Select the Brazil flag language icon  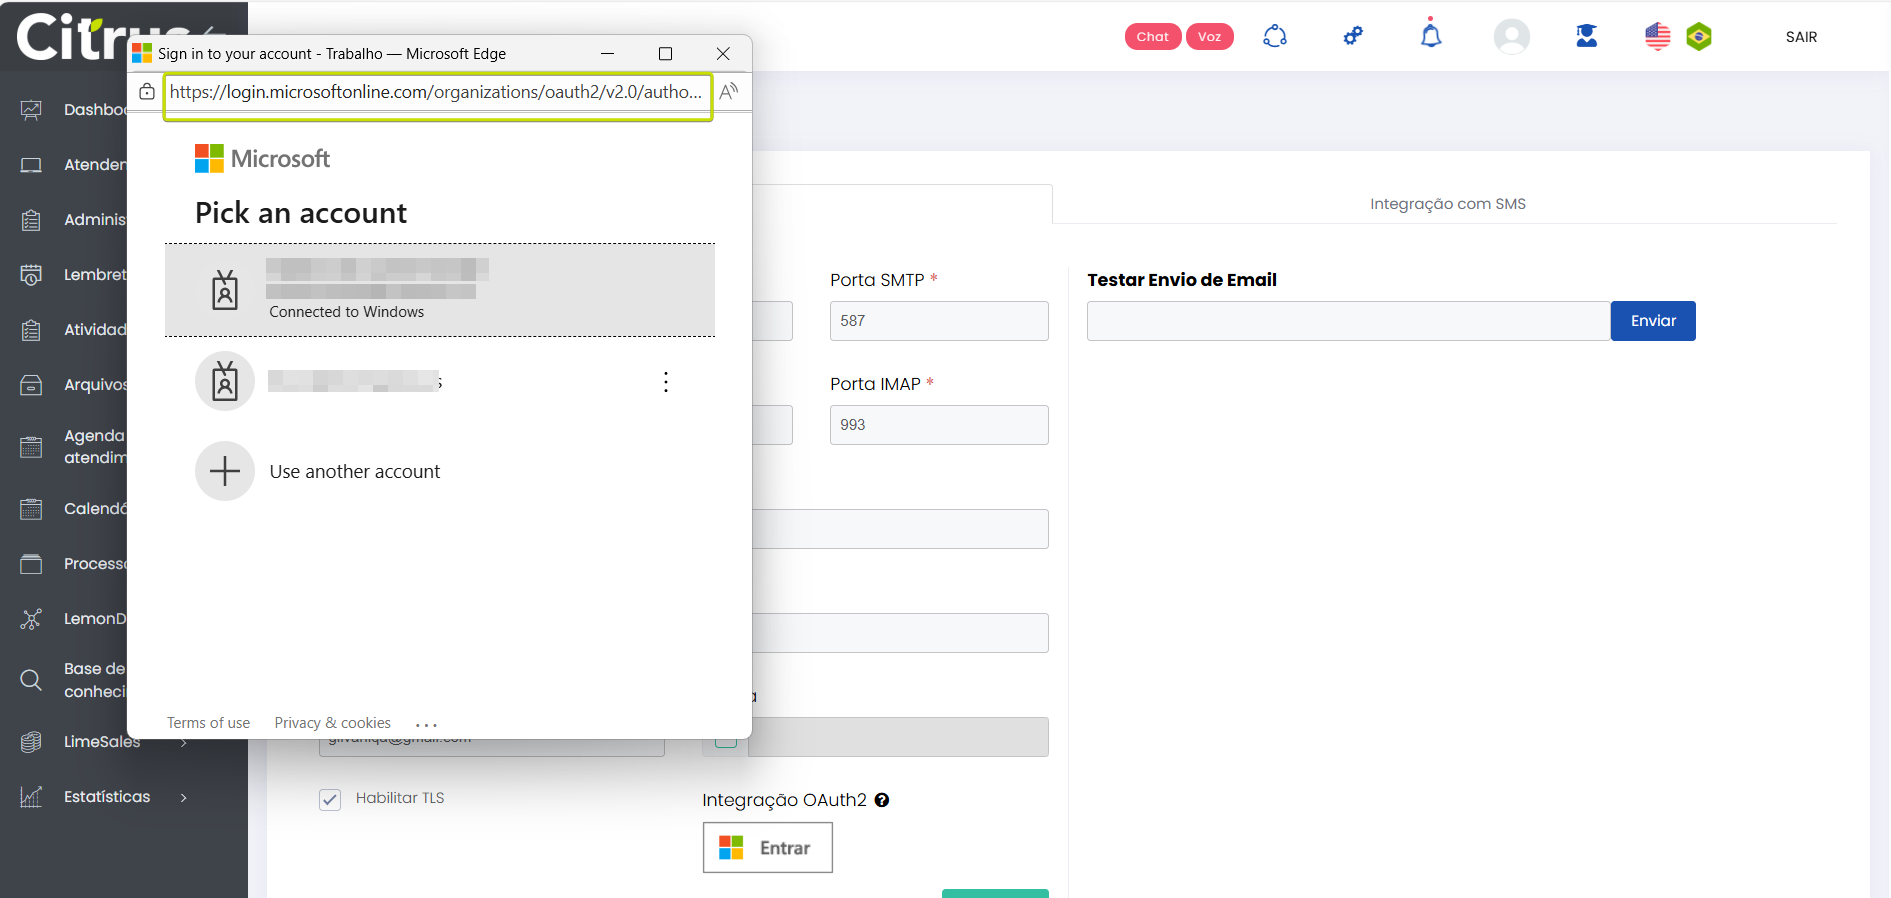coord(1699,37)
